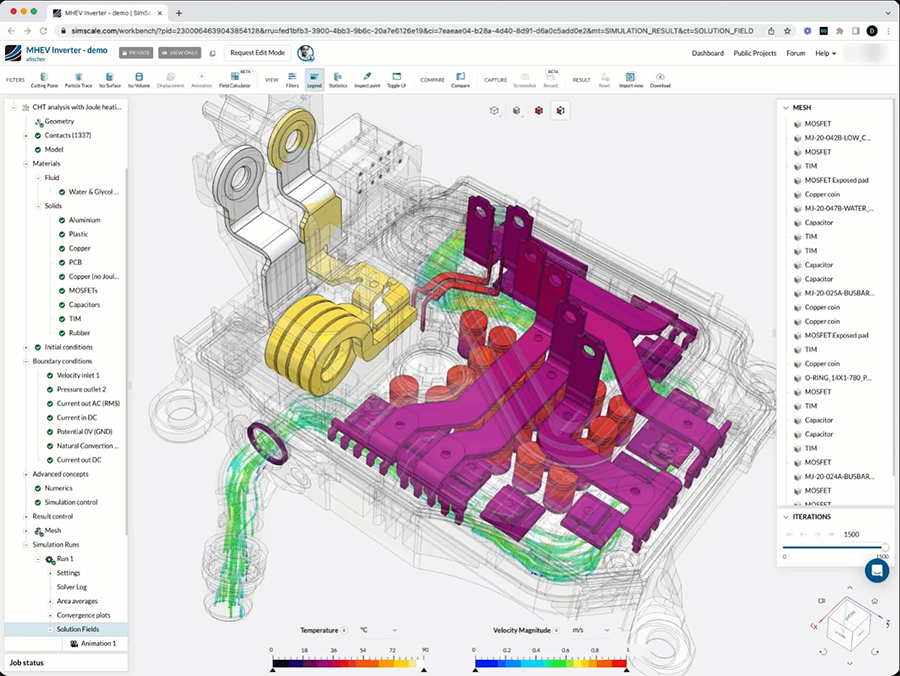The height and width of the screenshot is (676, 900).
Task: Click the iterations slider handle
Action: tap(885, 547)
